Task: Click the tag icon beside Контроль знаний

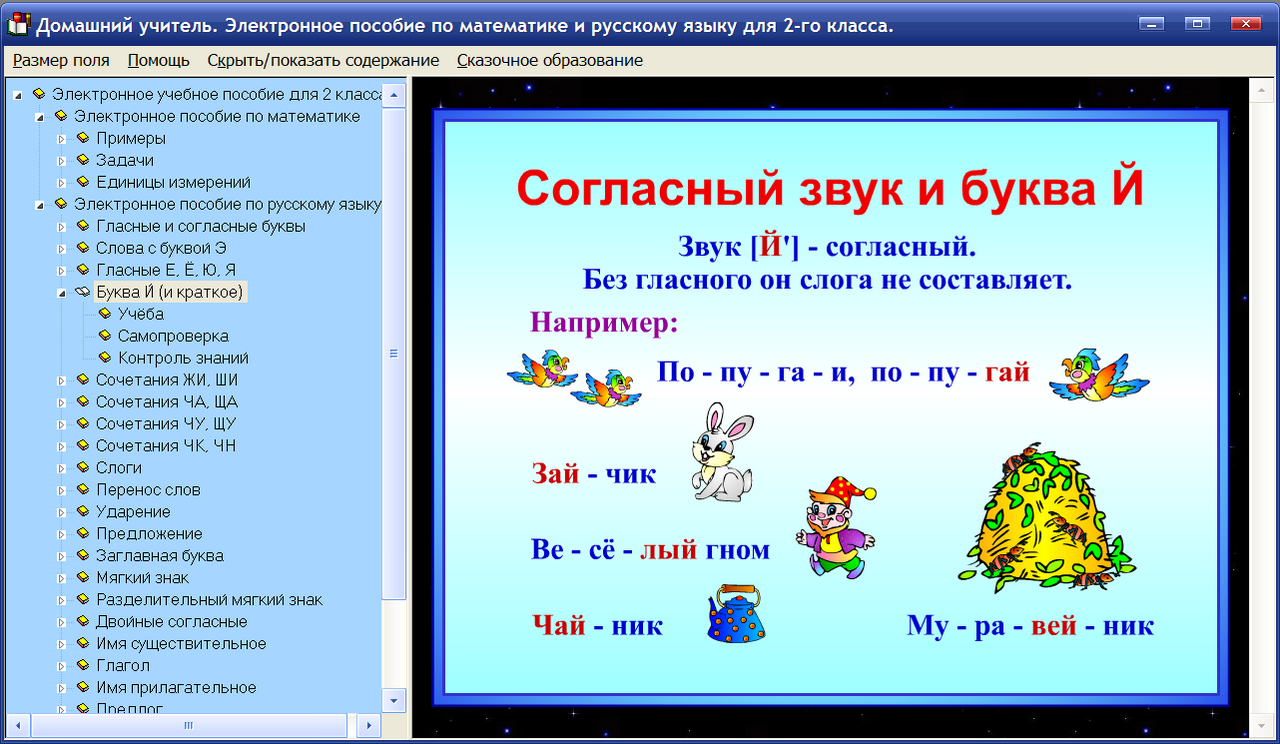Action: pos(106,358)
